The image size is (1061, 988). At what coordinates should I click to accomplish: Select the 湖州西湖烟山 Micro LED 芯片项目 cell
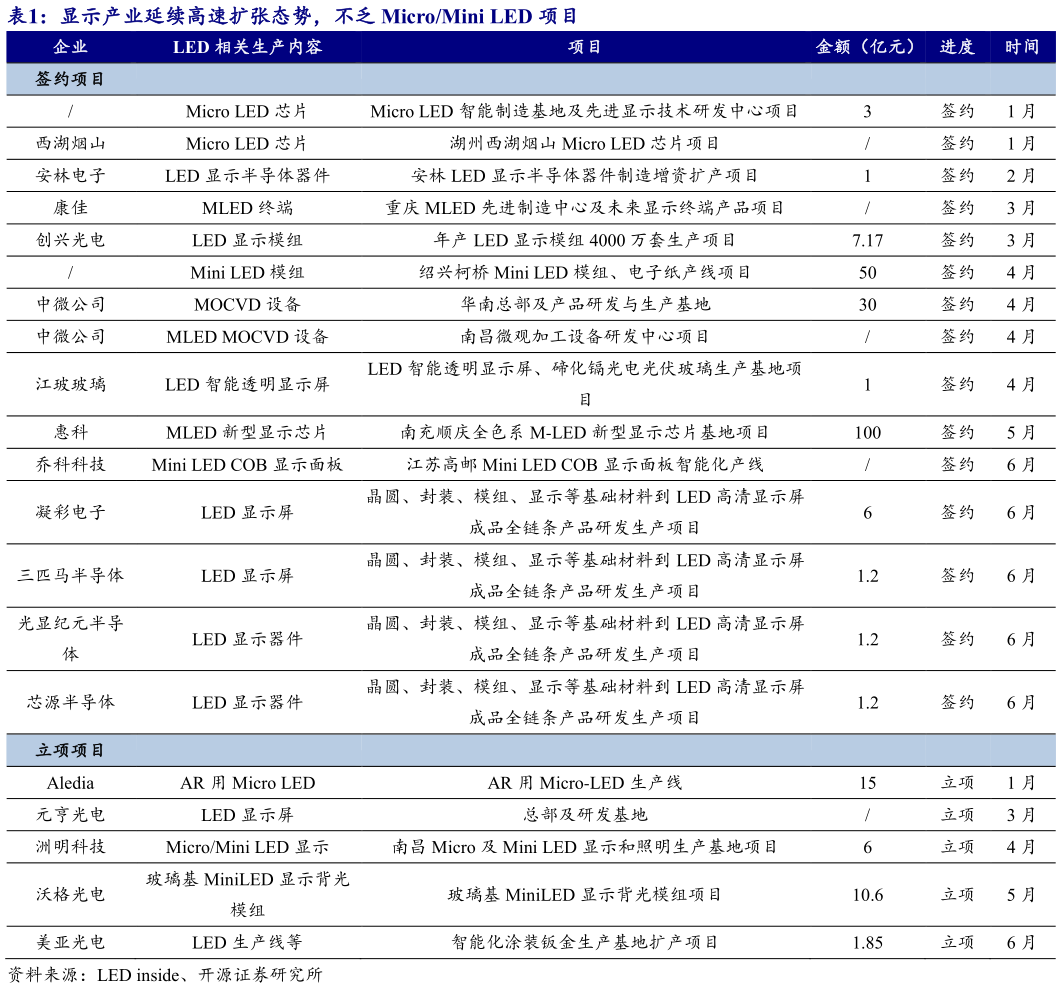coord(584,143)
